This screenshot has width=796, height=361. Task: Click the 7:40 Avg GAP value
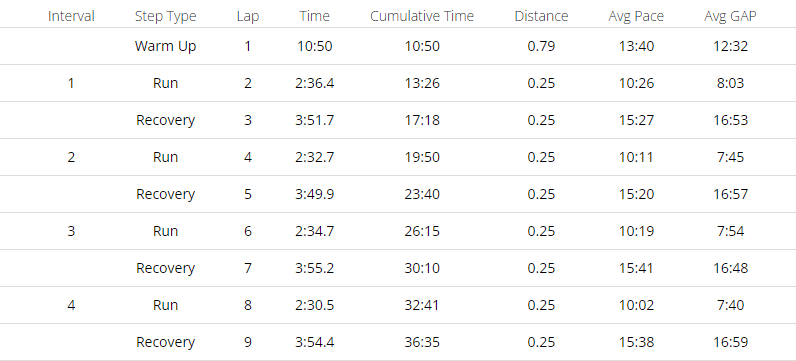coord(730,306)
